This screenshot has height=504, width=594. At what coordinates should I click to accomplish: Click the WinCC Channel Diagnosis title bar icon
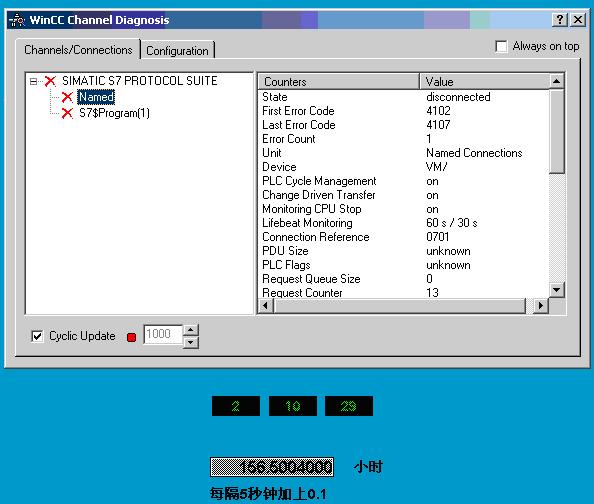17,20
